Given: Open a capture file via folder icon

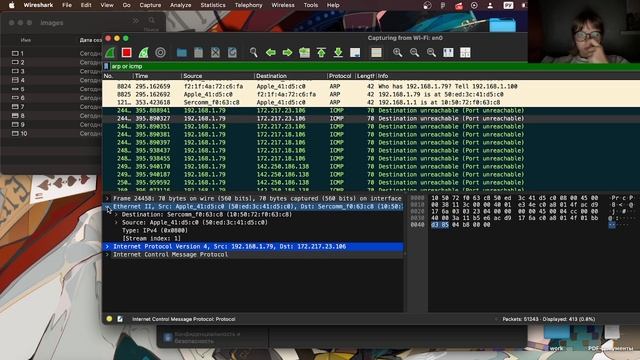Looking at the screenshot, I should 182,53.
